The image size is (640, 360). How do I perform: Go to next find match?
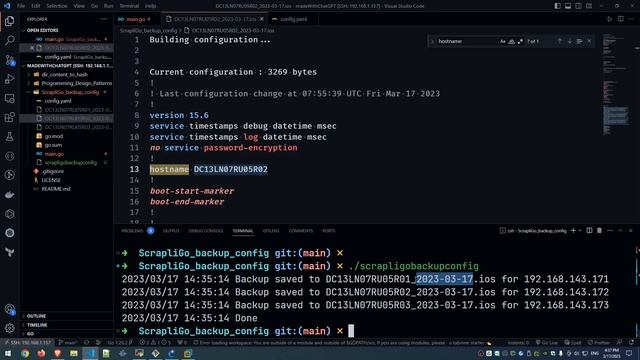point(569,41)
